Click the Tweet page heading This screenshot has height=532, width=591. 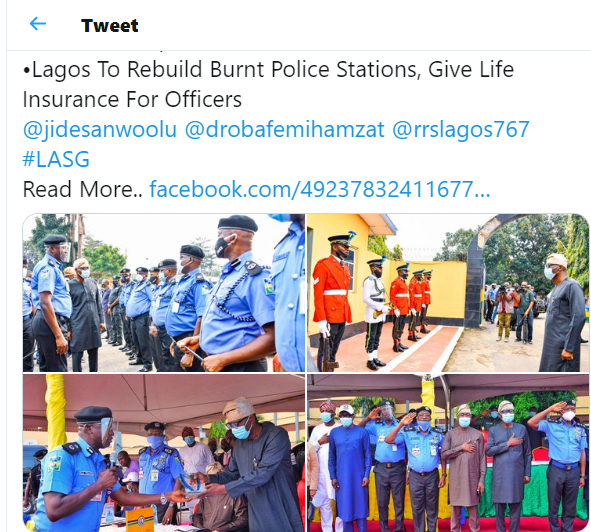[x=110, y=26]
